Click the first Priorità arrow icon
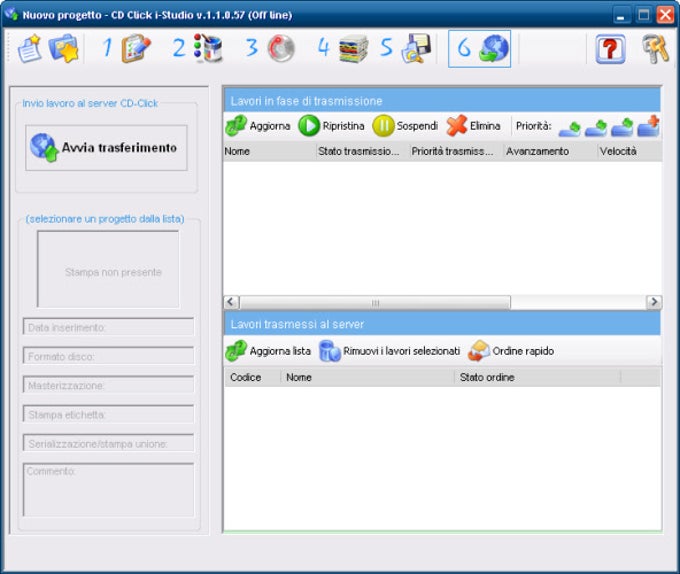The height and width of the screenshot is (574, 680). [x=570, y=129]
